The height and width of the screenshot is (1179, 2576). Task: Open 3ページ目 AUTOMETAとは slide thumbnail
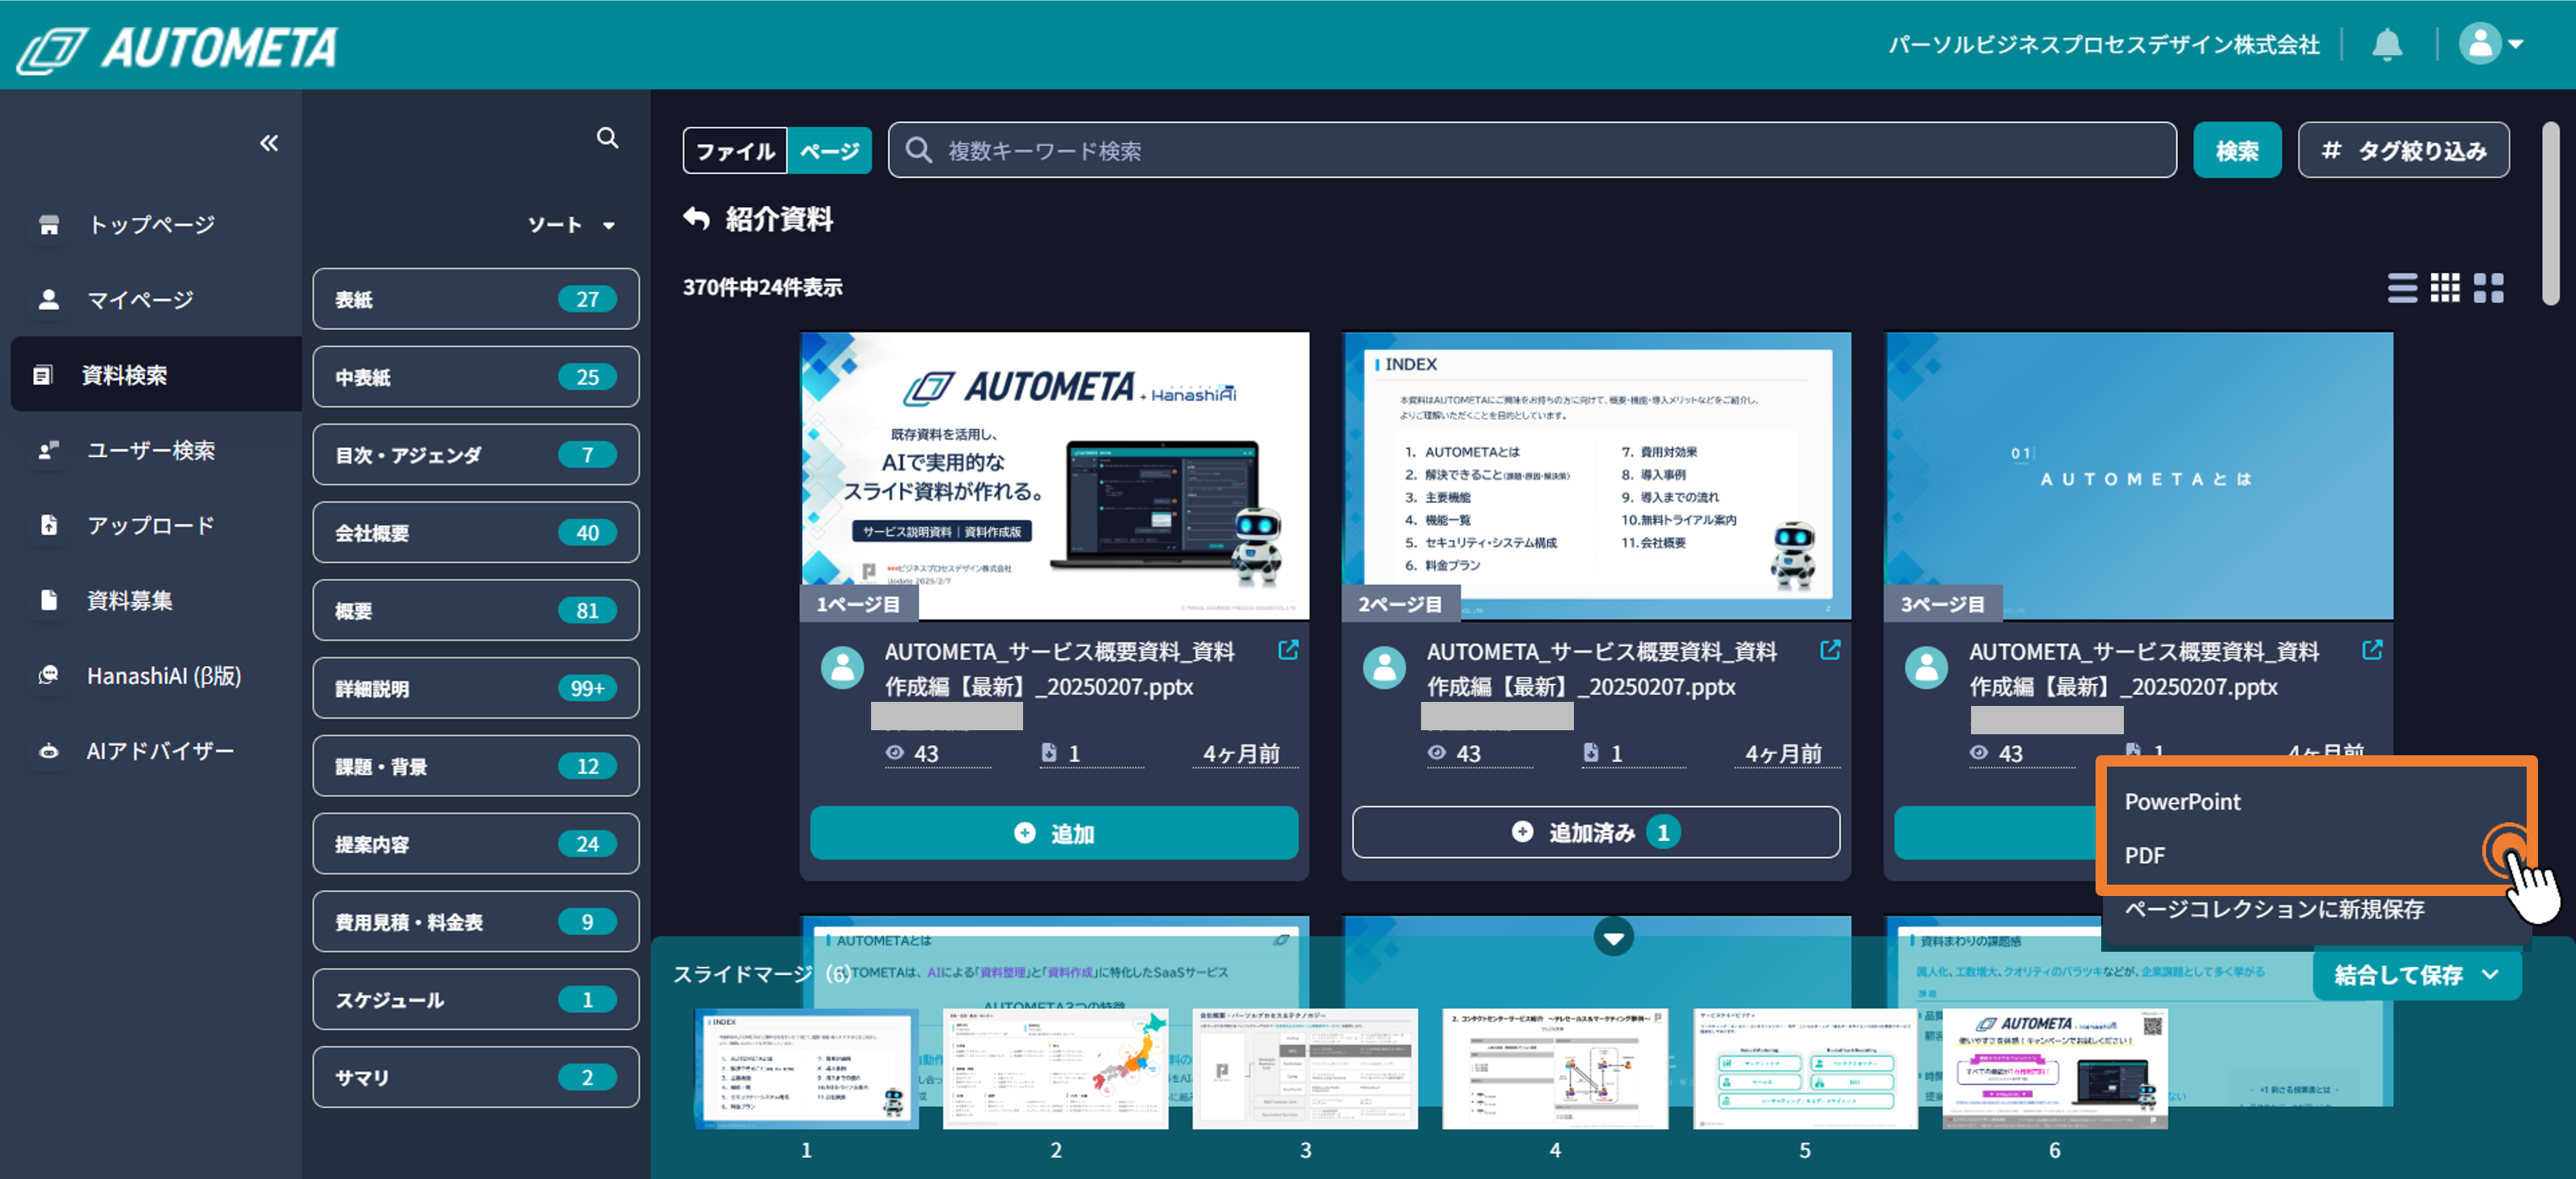pyautogui.click(x=2138, y=476)
